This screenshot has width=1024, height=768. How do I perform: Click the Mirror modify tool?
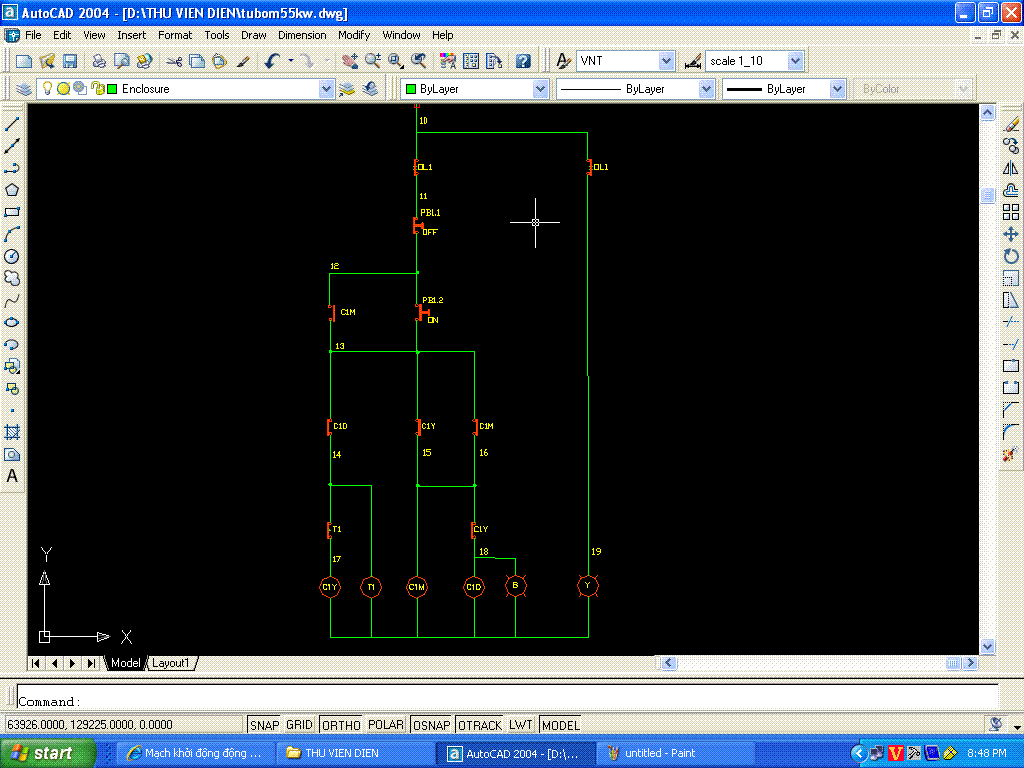pyautogui.click(x=1010, y=168)
